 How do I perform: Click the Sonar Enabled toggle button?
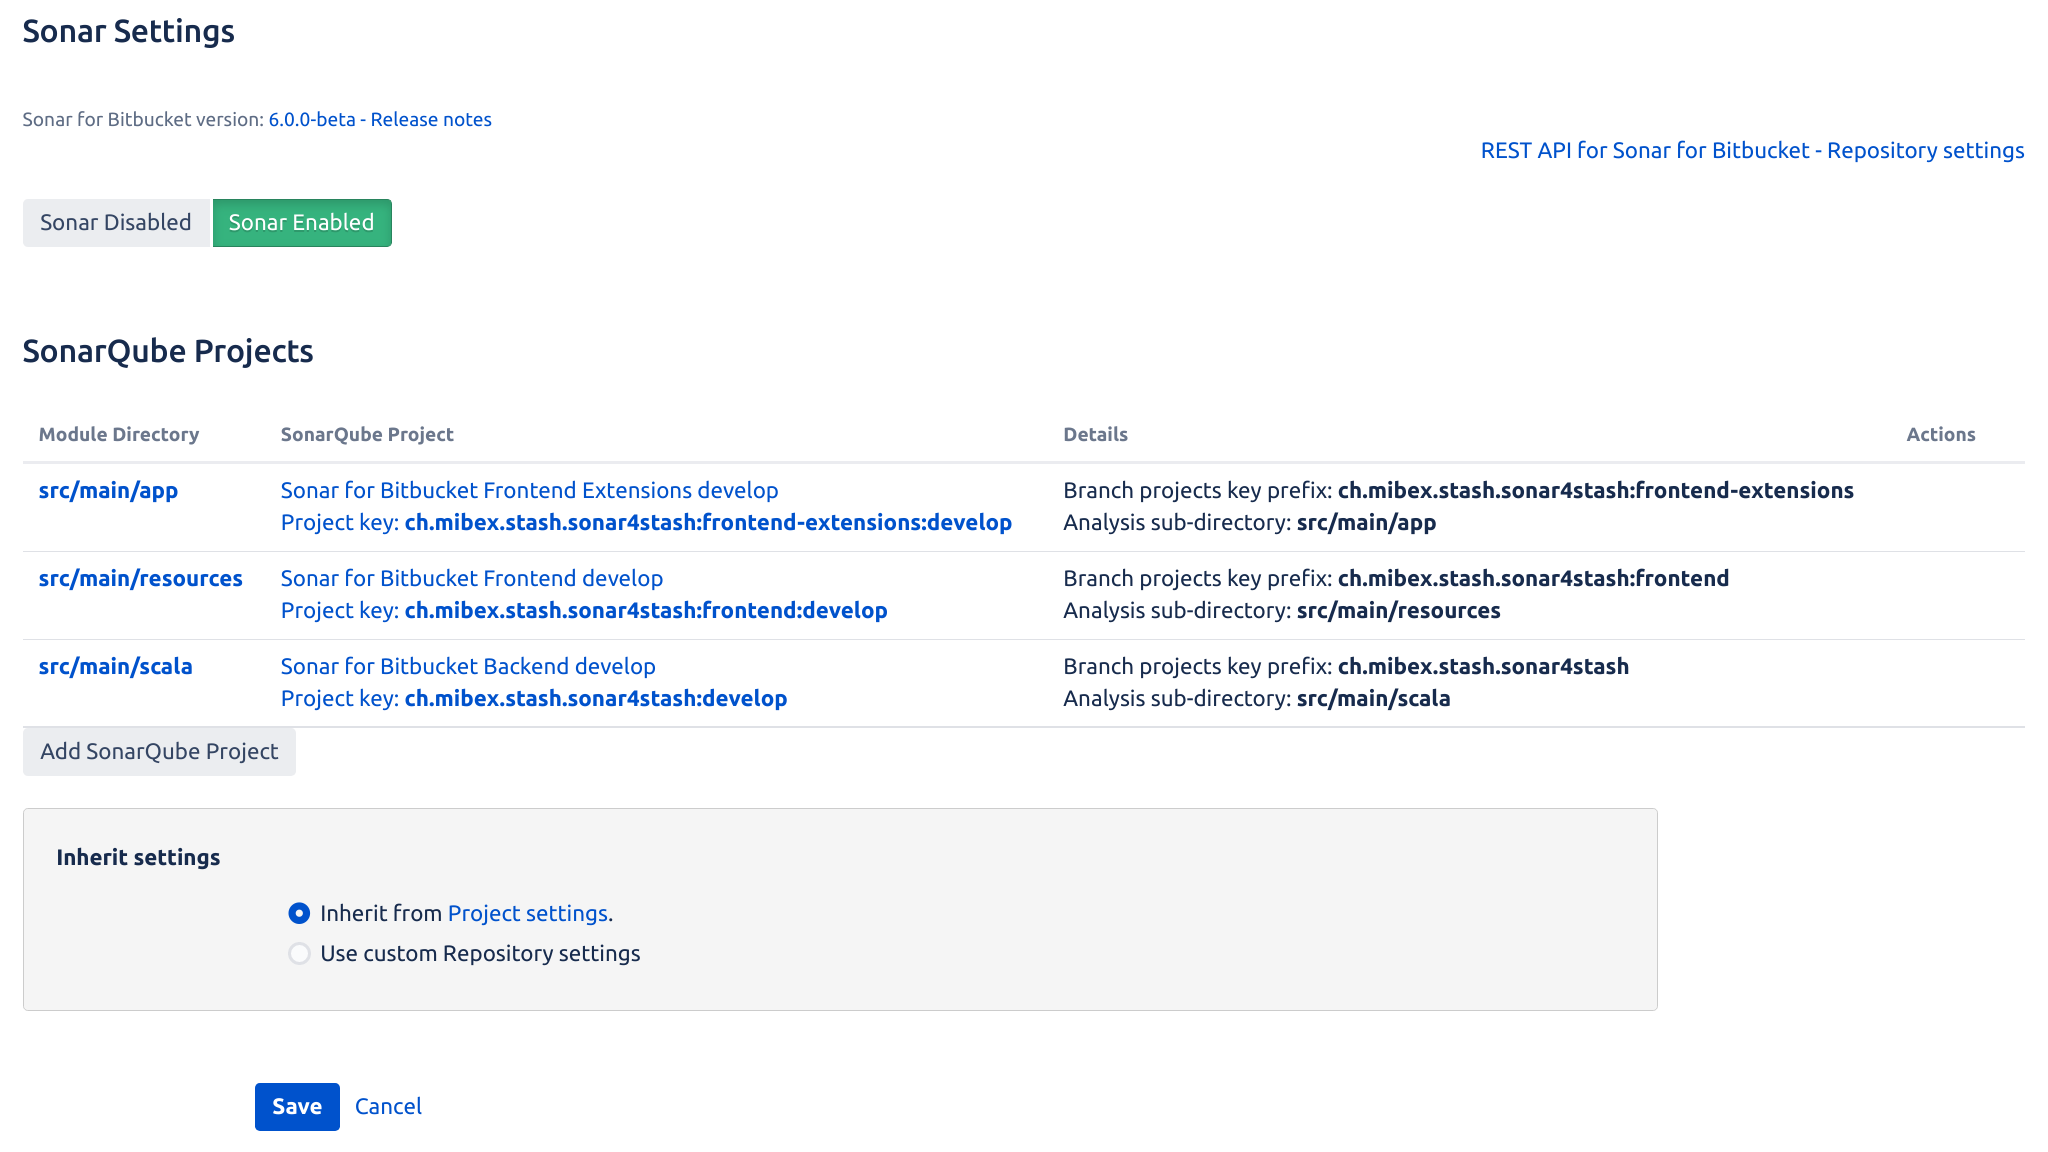301,222
